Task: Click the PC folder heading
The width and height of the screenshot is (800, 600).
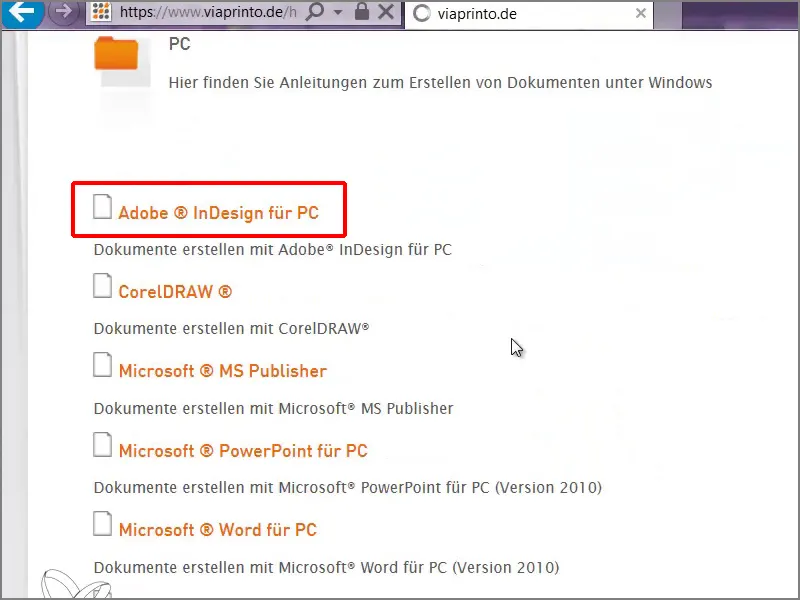Action: (x=180, y=44)
